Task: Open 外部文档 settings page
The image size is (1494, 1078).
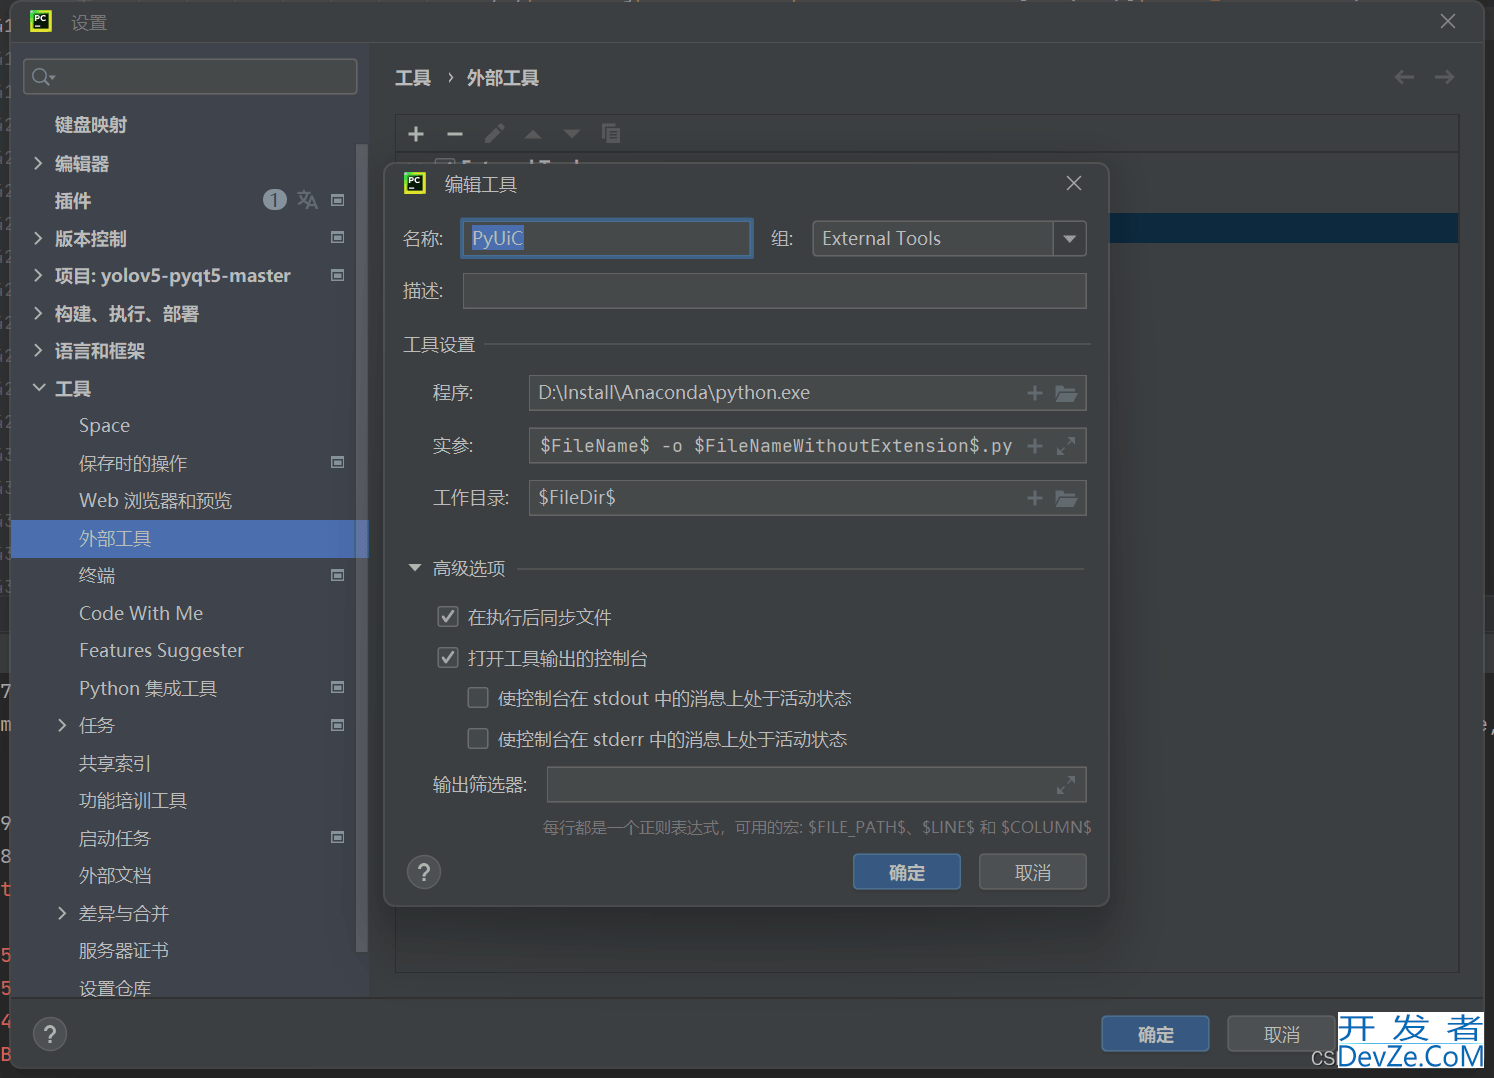Action: [x=115, y=876]
